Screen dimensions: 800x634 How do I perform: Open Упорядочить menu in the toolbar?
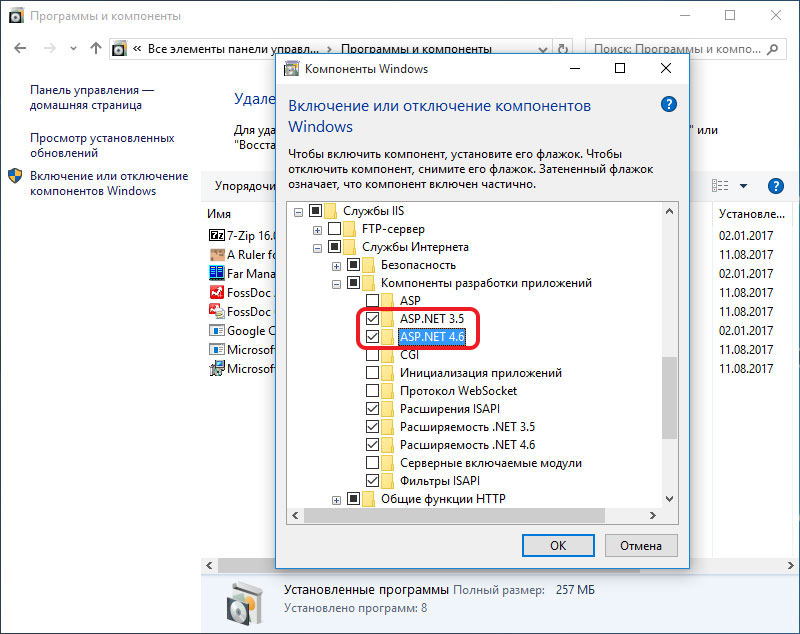[245, 186]
